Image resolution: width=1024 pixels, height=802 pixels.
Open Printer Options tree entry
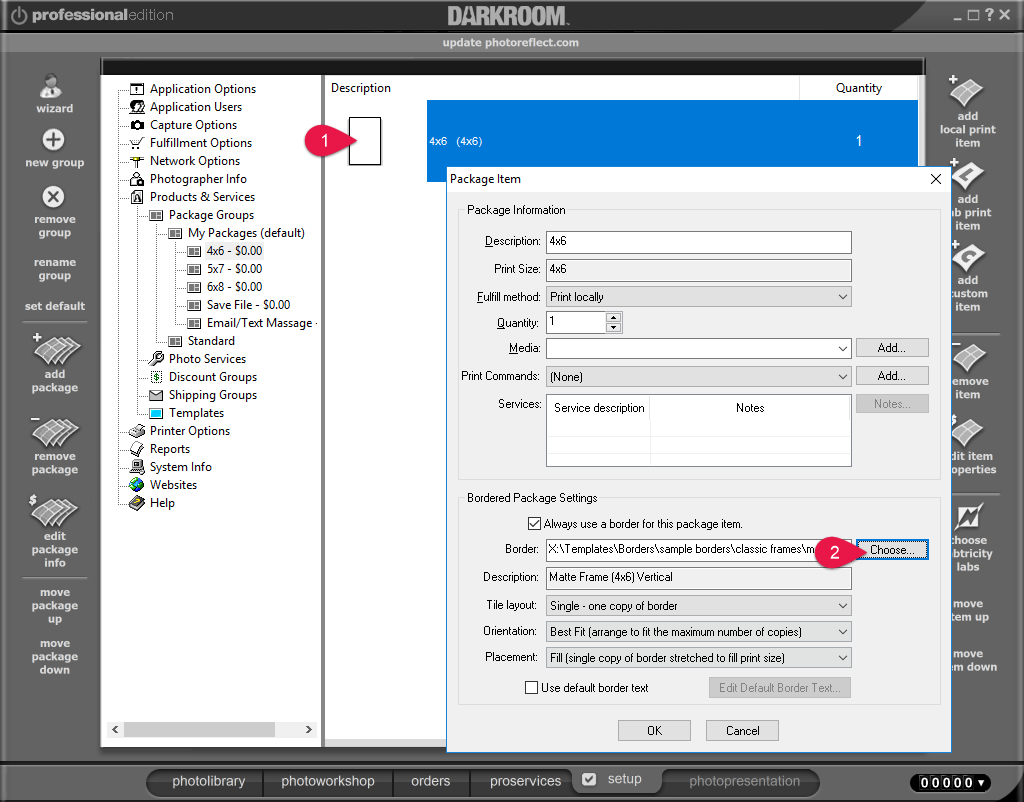click(189, 431)
